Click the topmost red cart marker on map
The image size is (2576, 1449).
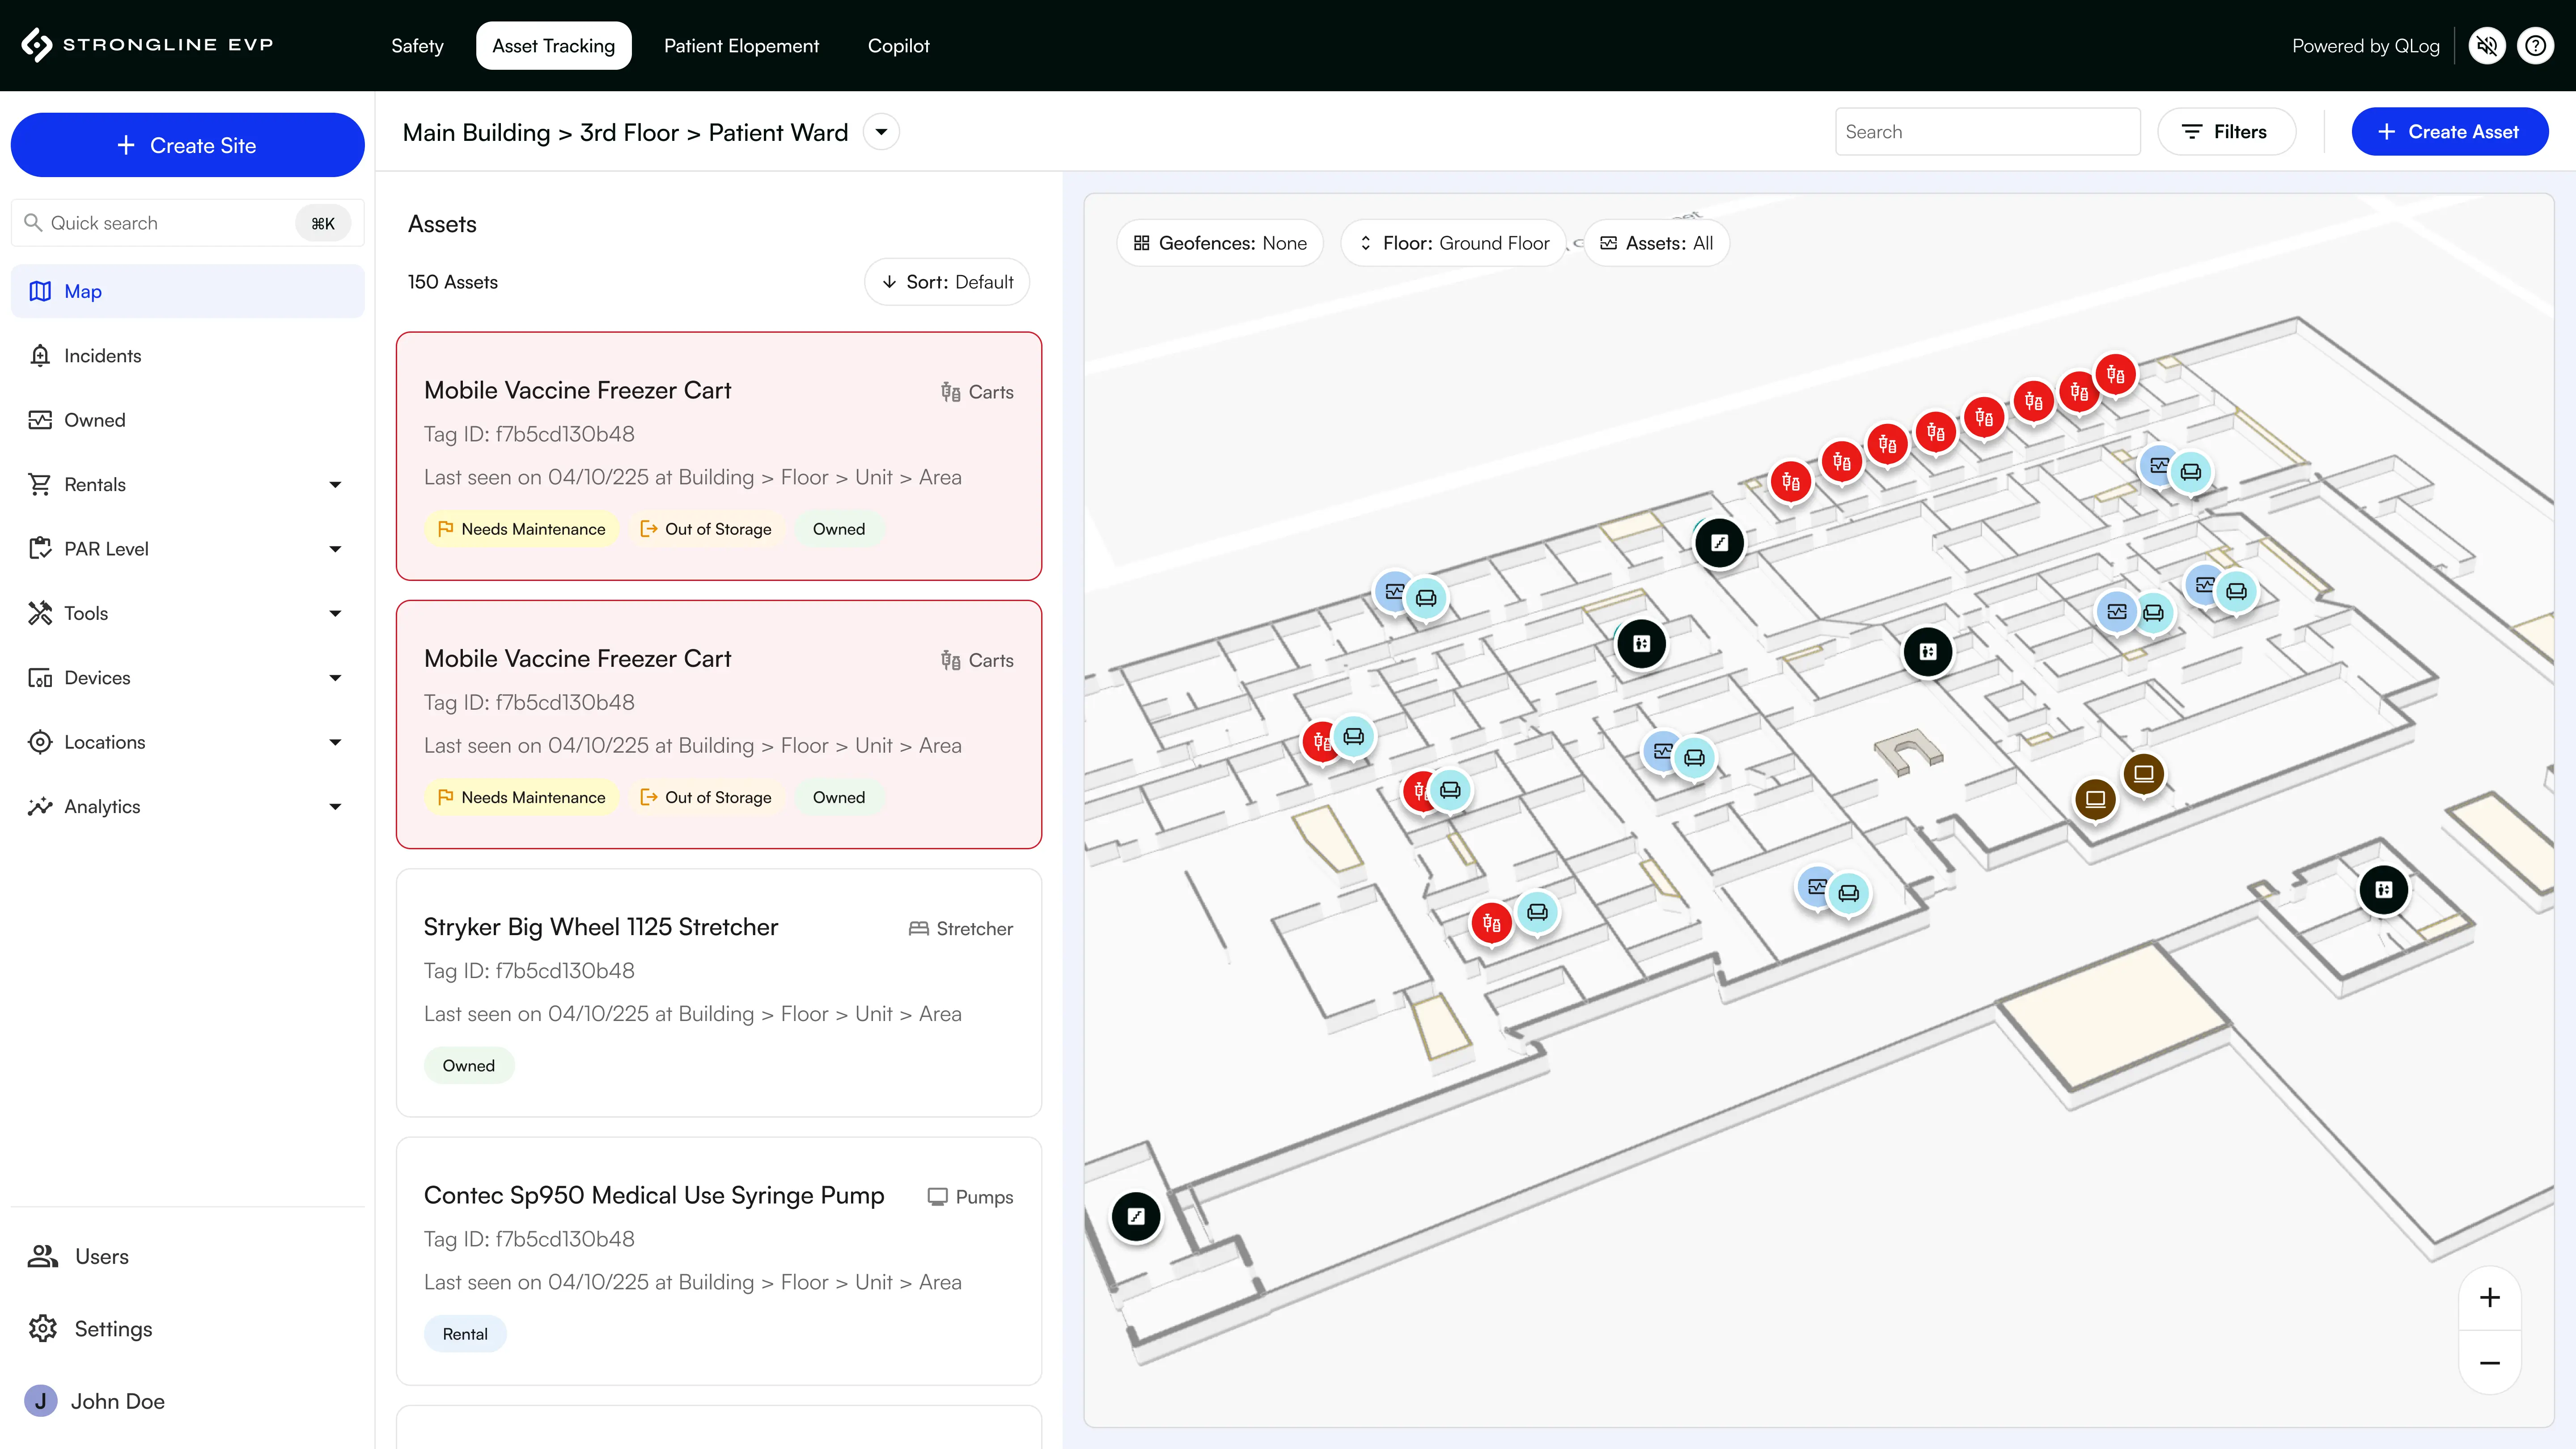point(2115,375)
